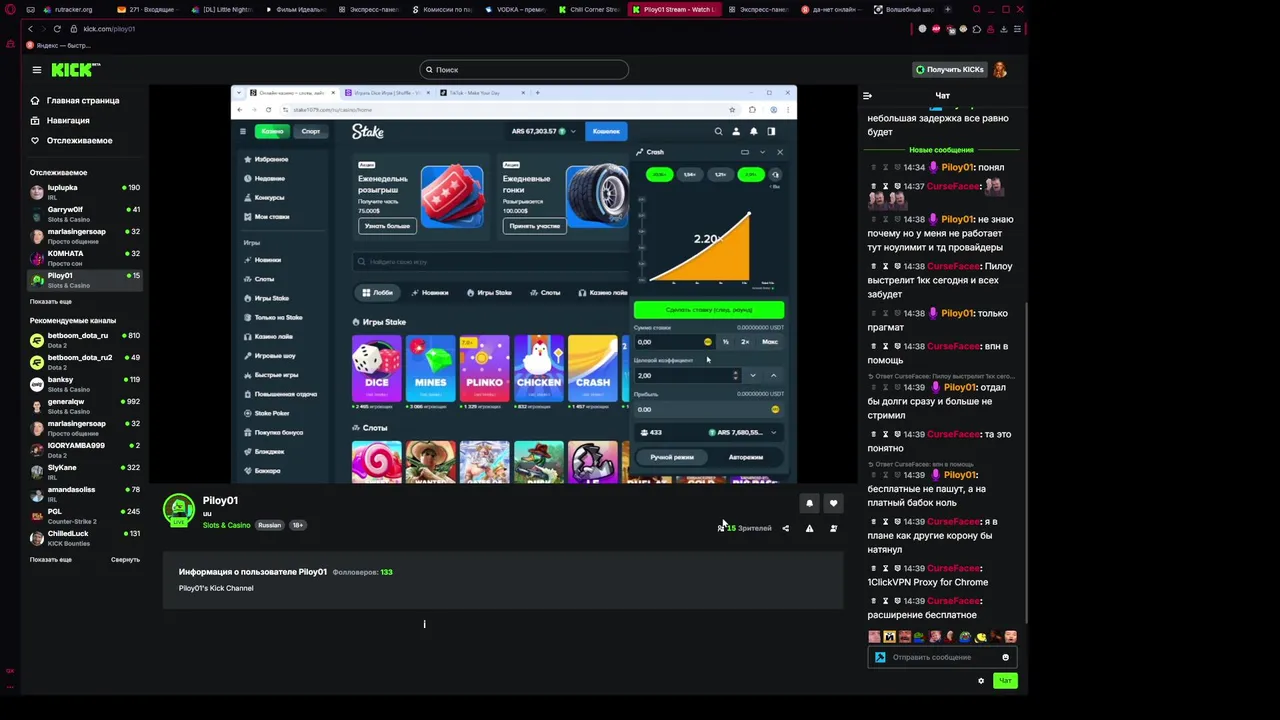Select Лобби category tab
The image size is (1280, 720).
(377, 293)
